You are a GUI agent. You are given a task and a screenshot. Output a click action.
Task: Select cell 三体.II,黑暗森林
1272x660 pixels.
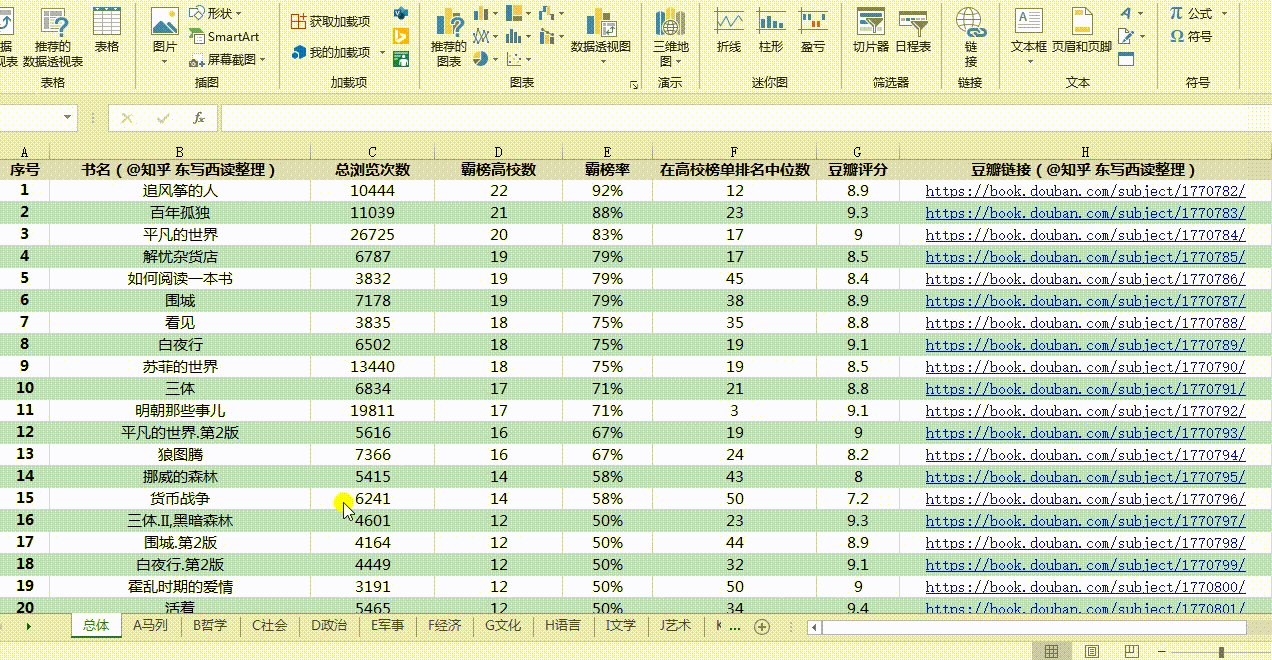(180, 521)
